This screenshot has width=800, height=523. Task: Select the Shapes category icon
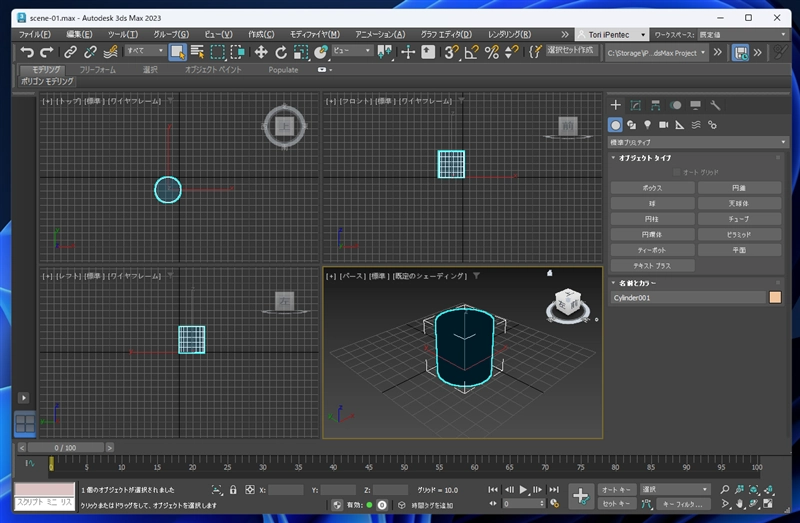click(632, 124)
